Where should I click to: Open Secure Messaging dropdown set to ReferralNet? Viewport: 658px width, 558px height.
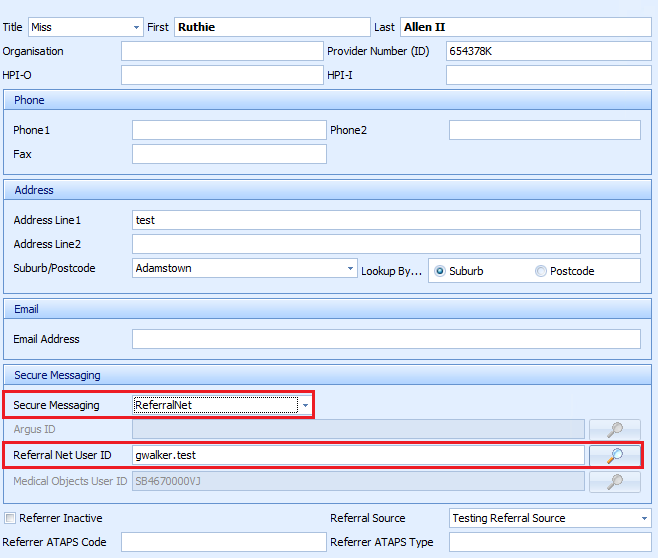click(x=306, y=405)
